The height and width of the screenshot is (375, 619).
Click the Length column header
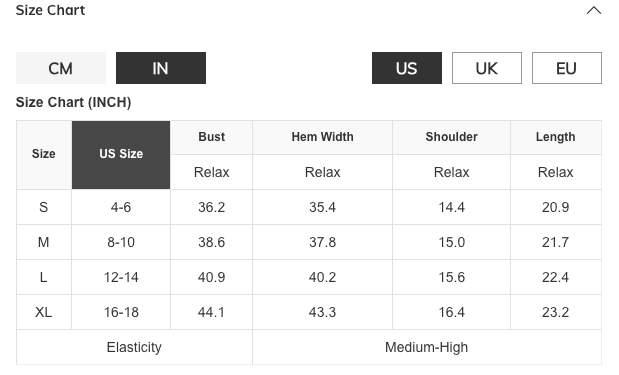[x=555, y=137]
